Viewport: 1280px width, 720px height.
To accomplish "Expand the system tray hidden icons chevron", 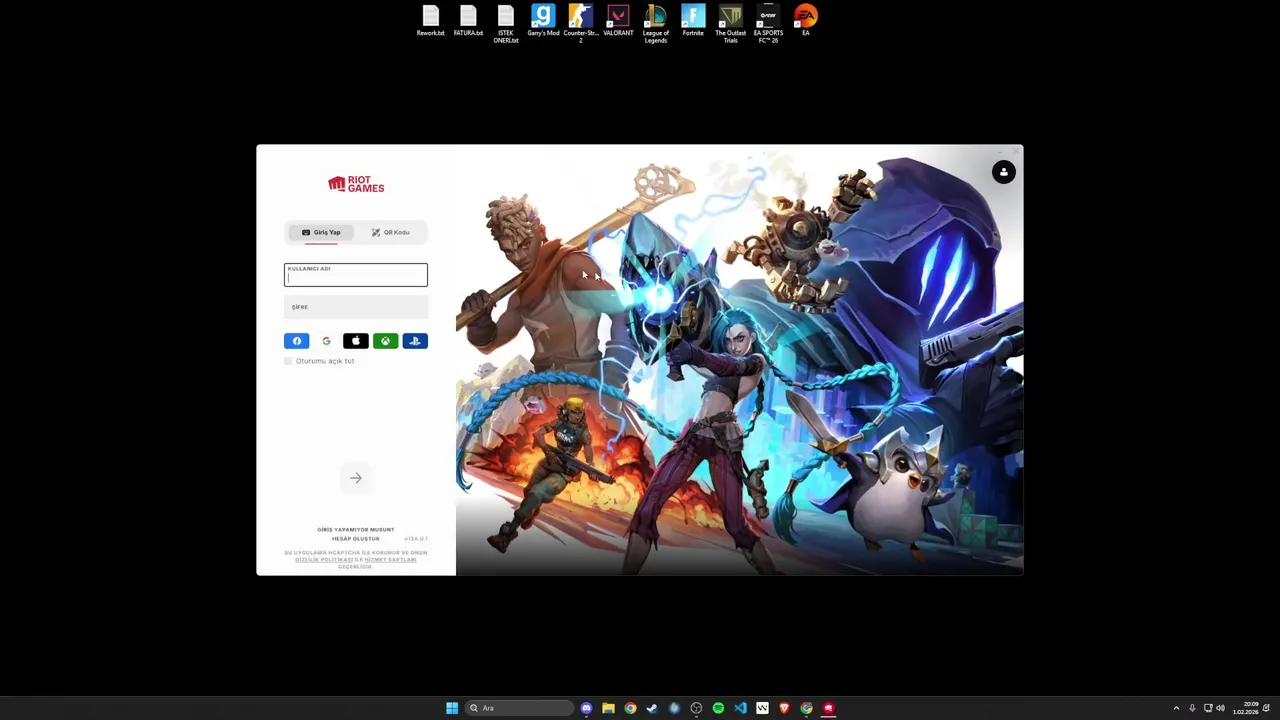I will click(x=1176, y=708).
